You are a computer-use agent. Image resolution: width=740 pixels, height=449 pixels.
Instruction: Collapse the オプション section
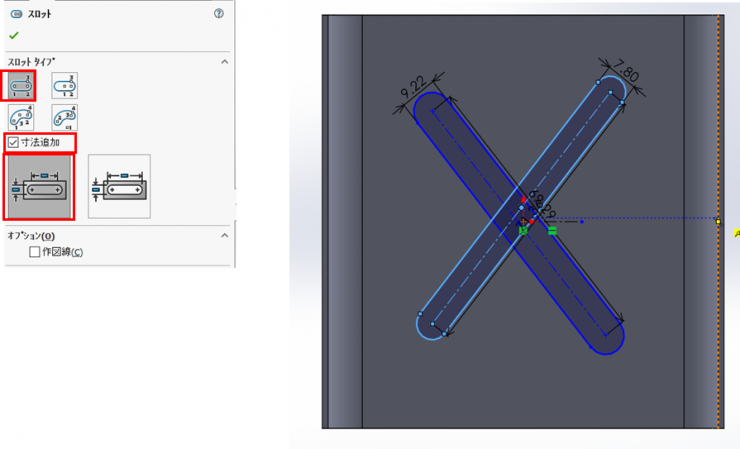(224, 236)
